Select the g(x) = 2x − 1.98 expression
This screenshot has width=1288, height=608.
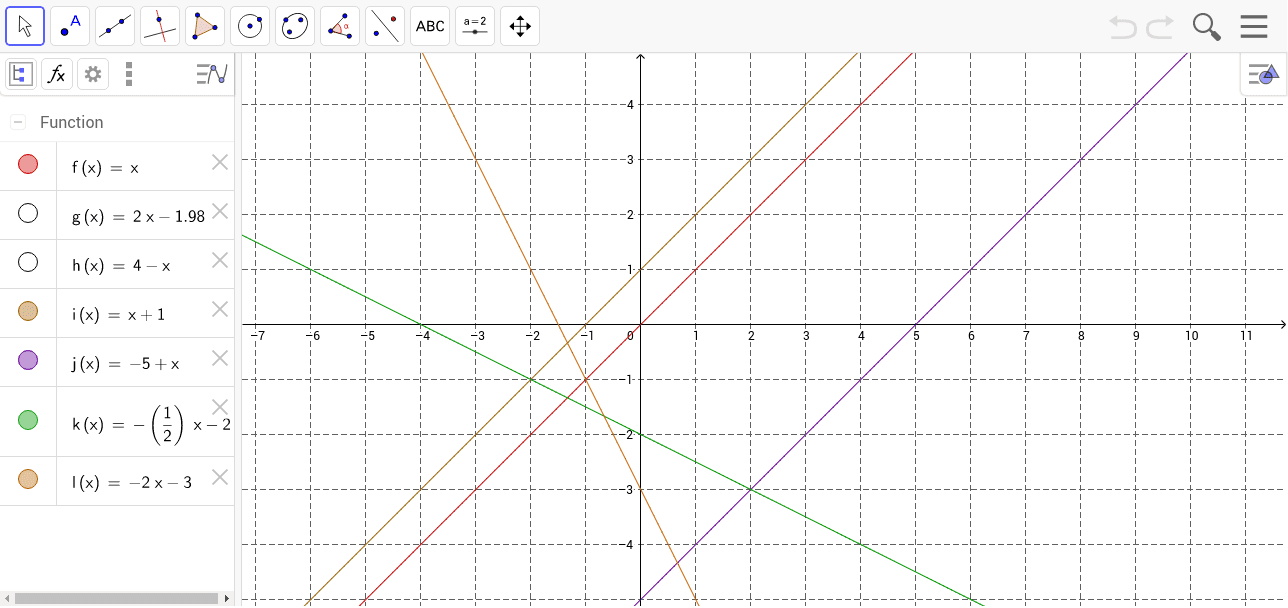[x=138, y=217]
